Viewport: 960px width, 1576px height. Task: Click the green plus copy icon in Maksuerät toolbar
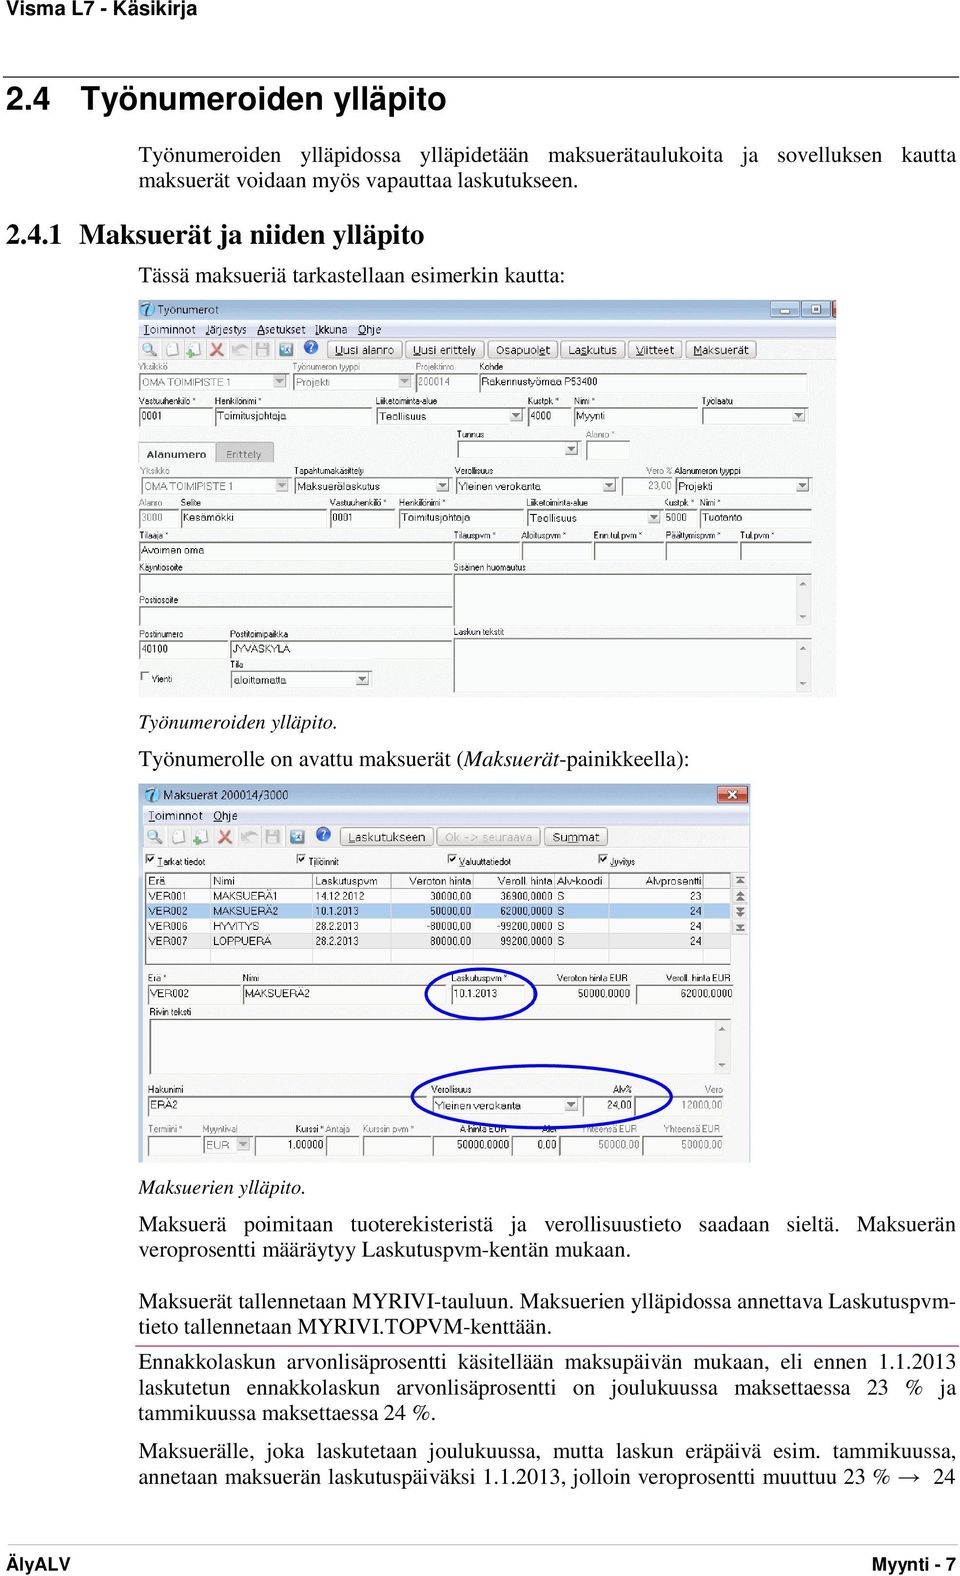pos(201,836)
